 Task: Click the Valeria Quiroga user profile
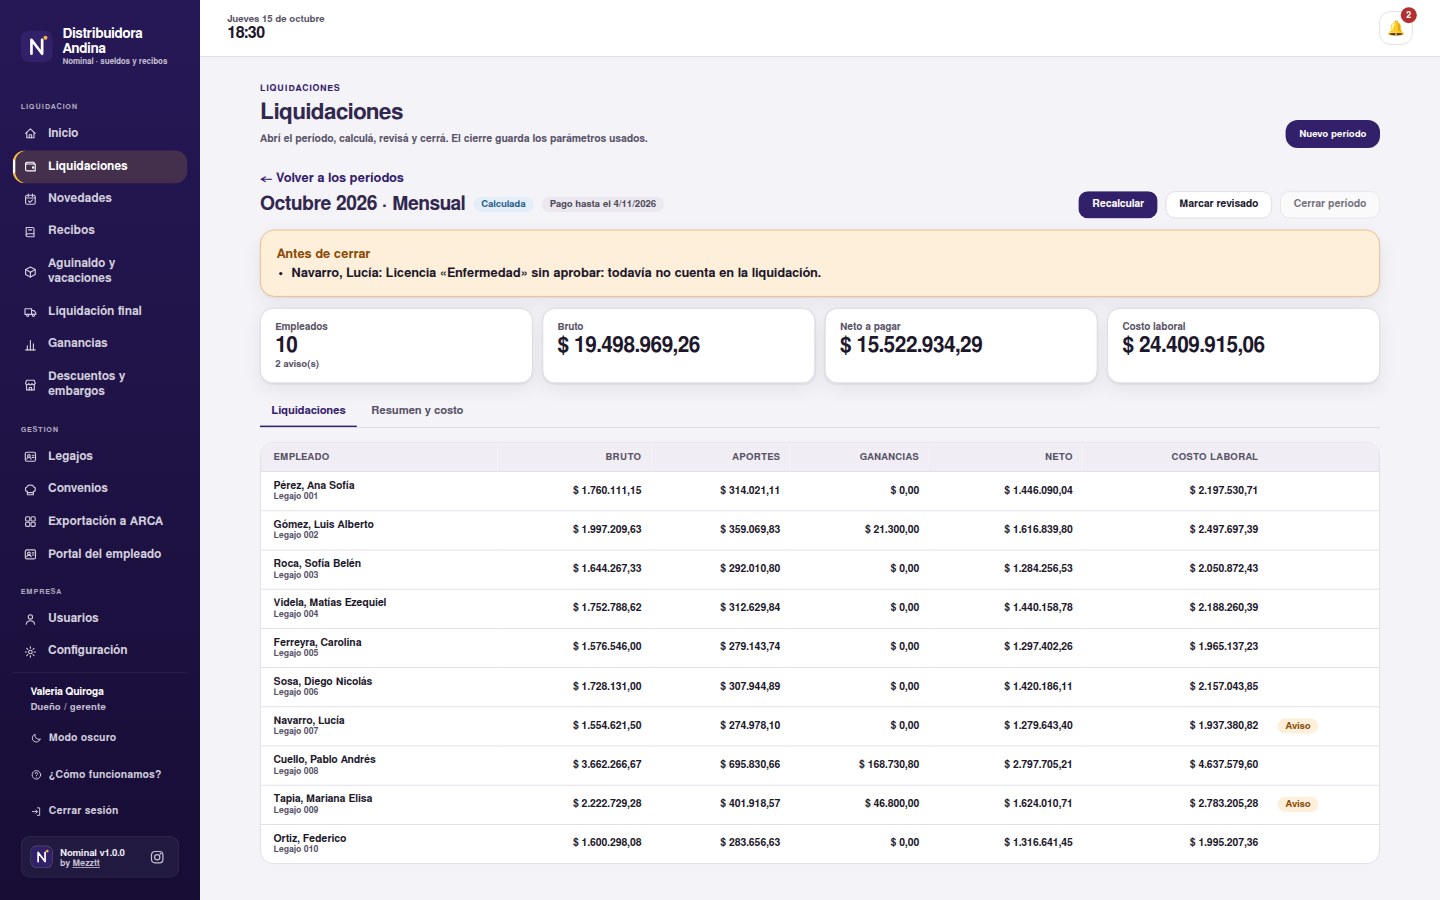tap(68, 698)
